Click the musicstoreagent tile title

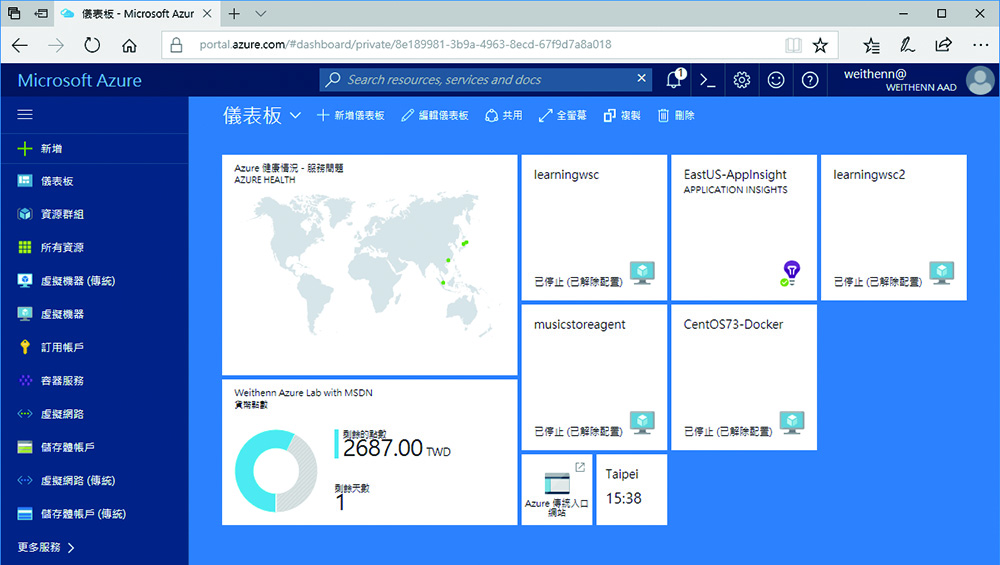click(x=580, y=325)
